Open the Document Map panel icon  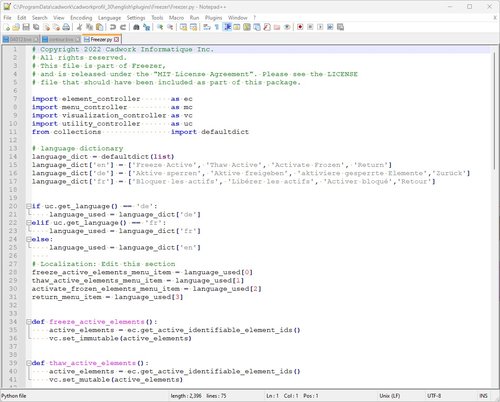click(247, 27)
